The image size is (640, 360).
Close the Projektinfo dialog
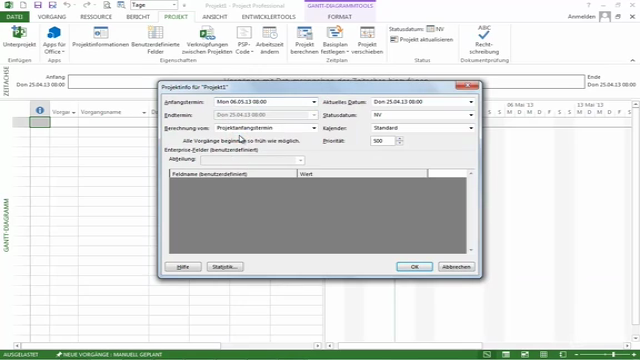click(x=467, y=85)
